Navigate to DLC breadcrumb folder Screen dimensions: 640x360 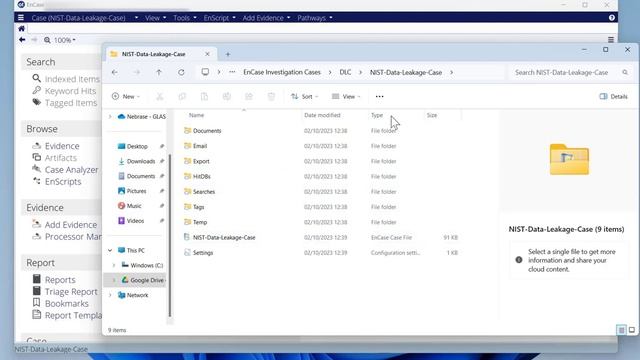click(345, 72)
